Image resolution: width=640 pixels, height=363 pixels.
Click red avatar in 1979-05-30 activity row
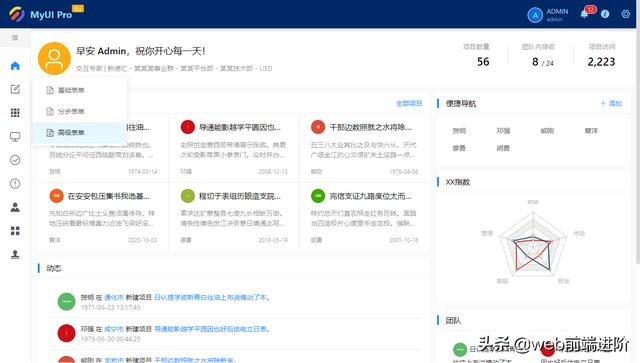(x=67, y=333)
